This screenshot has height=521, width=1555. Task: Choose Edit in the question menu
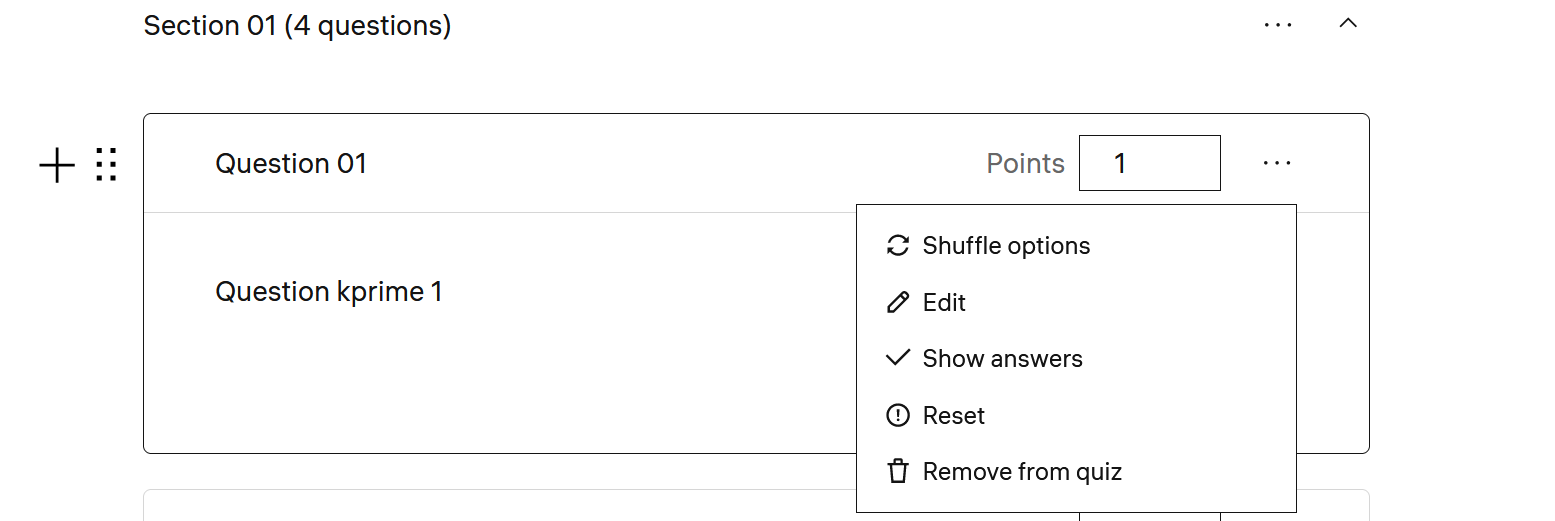[x=944, y=302]
